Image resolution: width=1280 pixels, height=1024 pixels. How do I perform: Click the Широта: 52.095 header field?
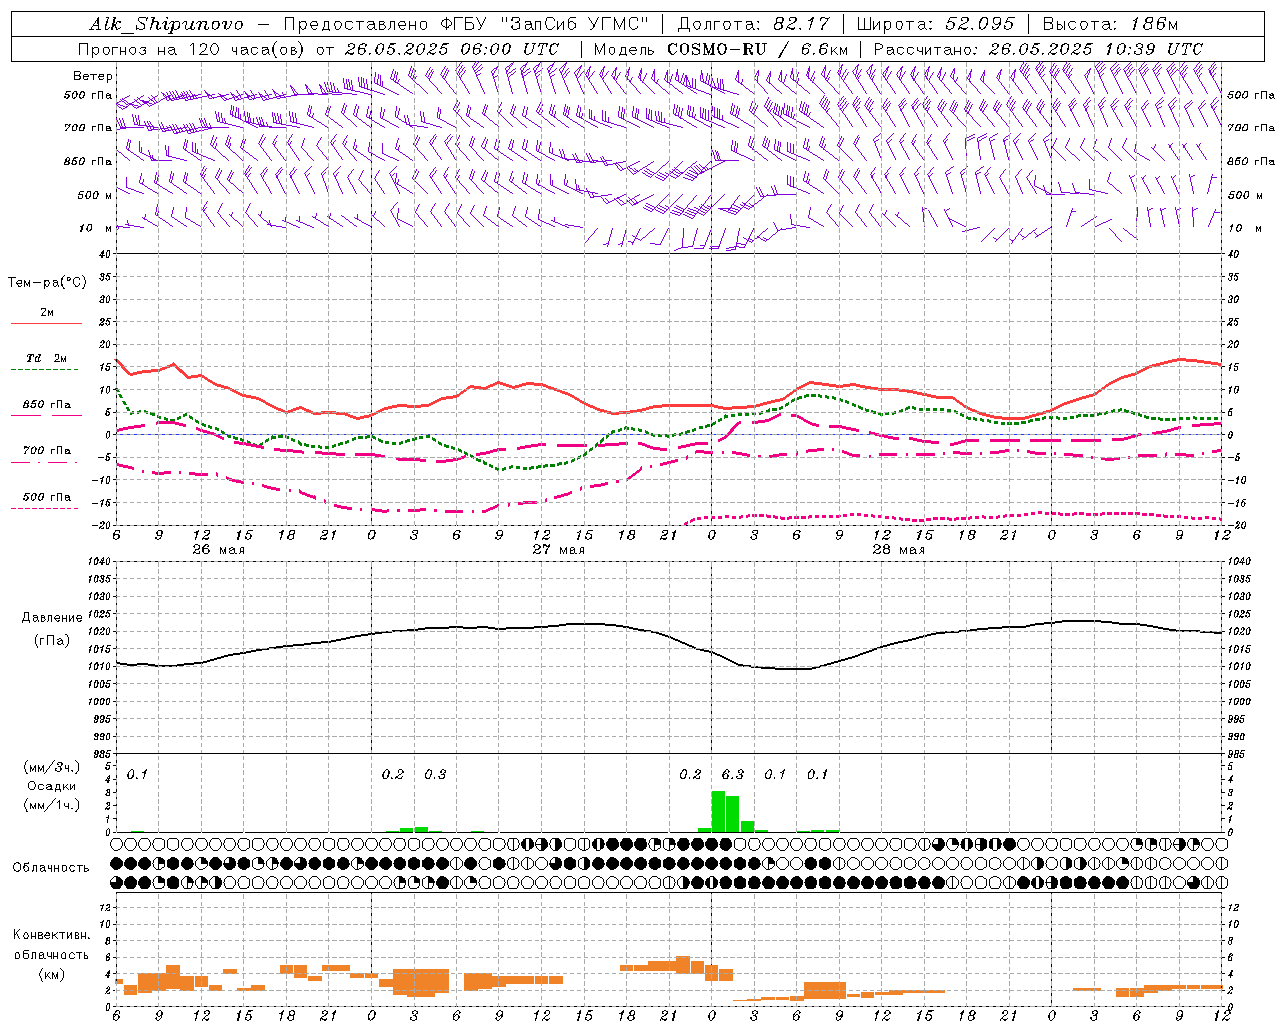[936, 24]
